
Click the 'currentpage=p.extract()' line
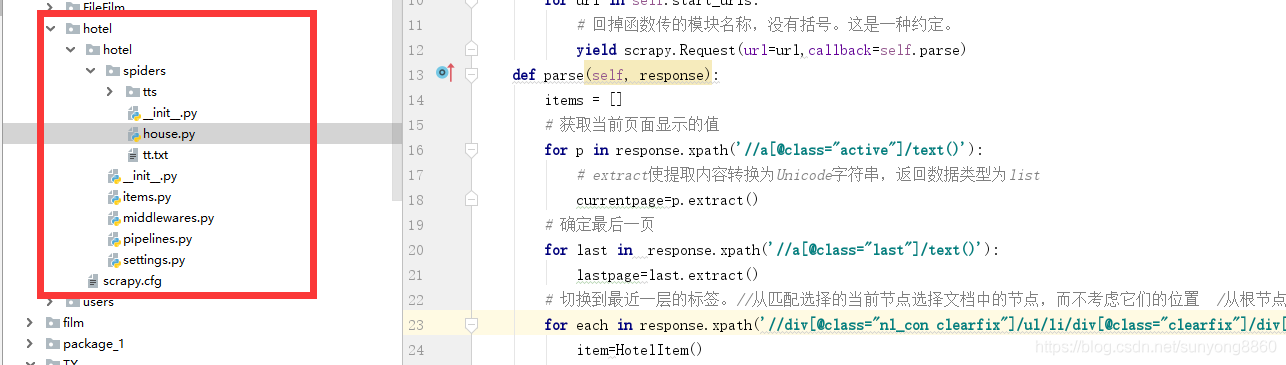[x=668, y=200]
